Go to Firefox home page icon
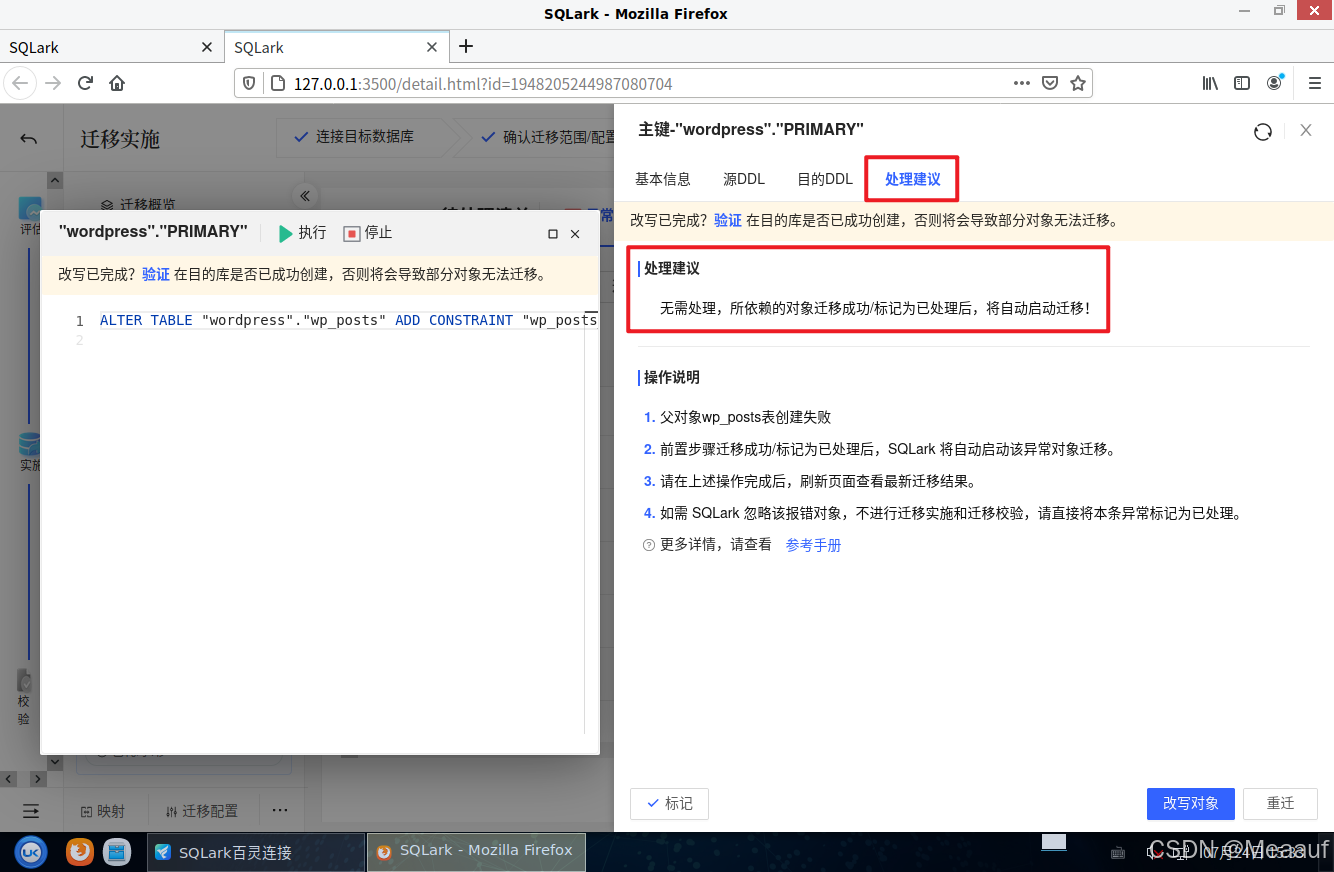The width and height of the screenshot is (1334, 872). pos(117,83)
